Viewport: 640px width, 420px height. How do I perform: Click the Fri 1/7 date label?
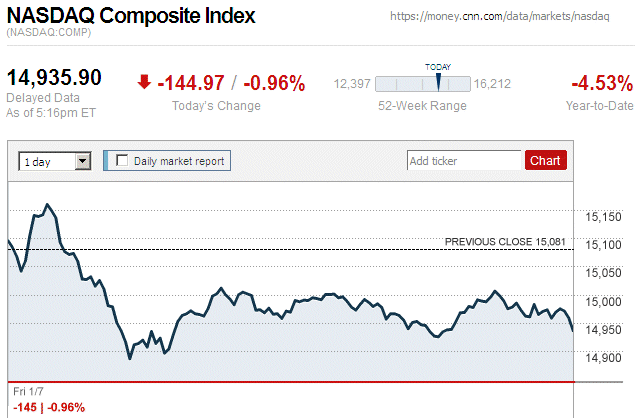click(30, 390)
